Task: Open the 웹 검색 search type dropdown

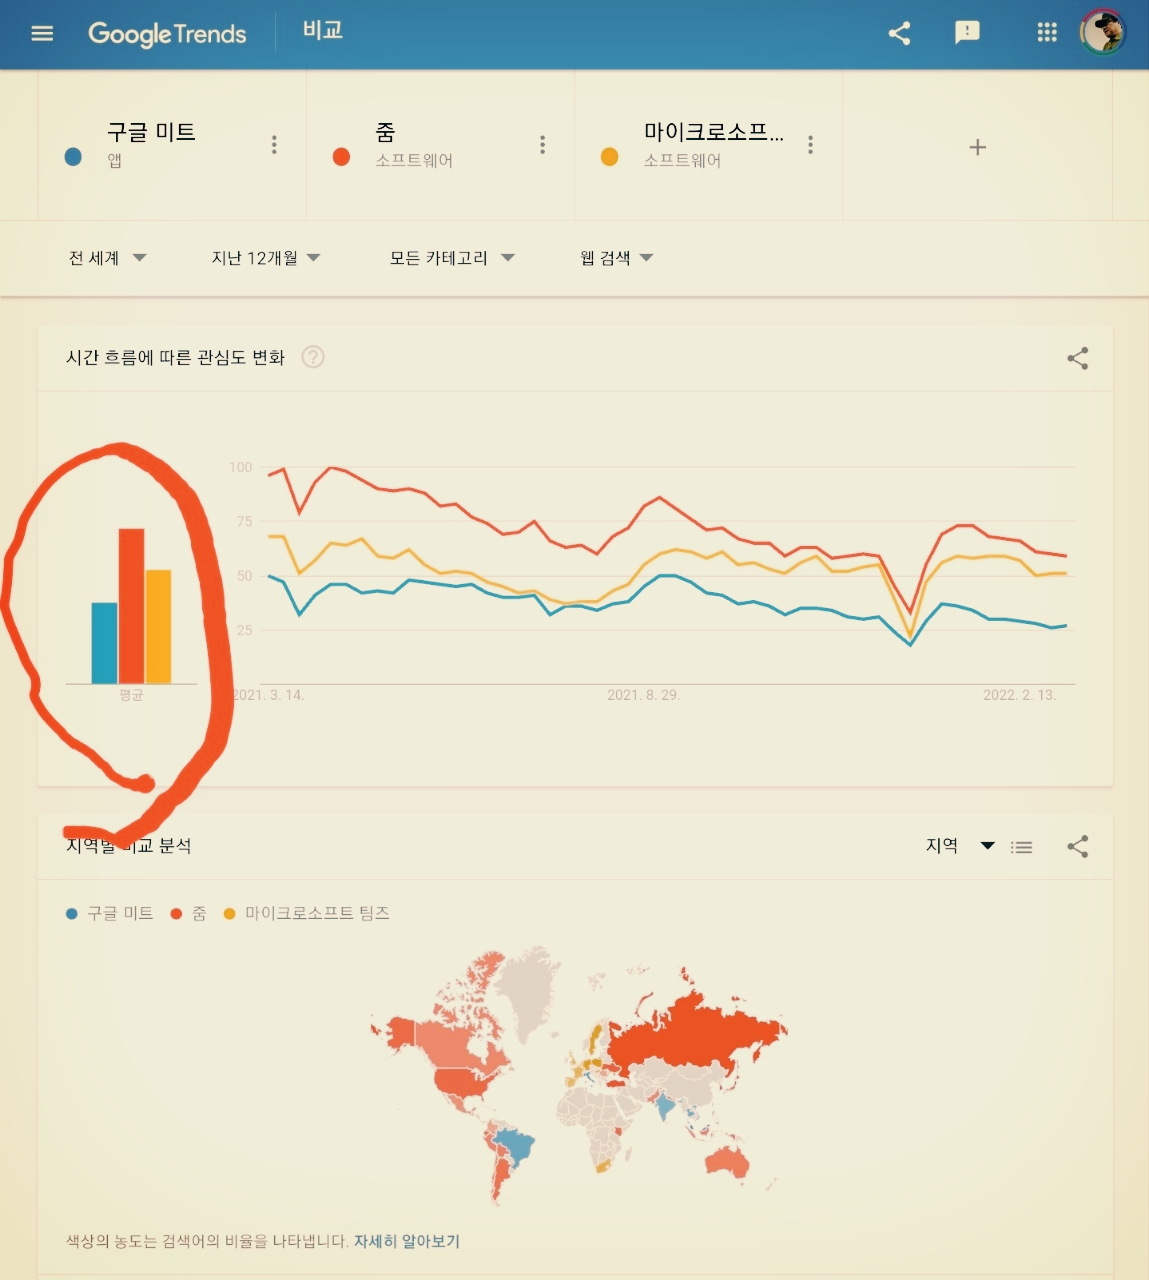Action: pos(616,258)
